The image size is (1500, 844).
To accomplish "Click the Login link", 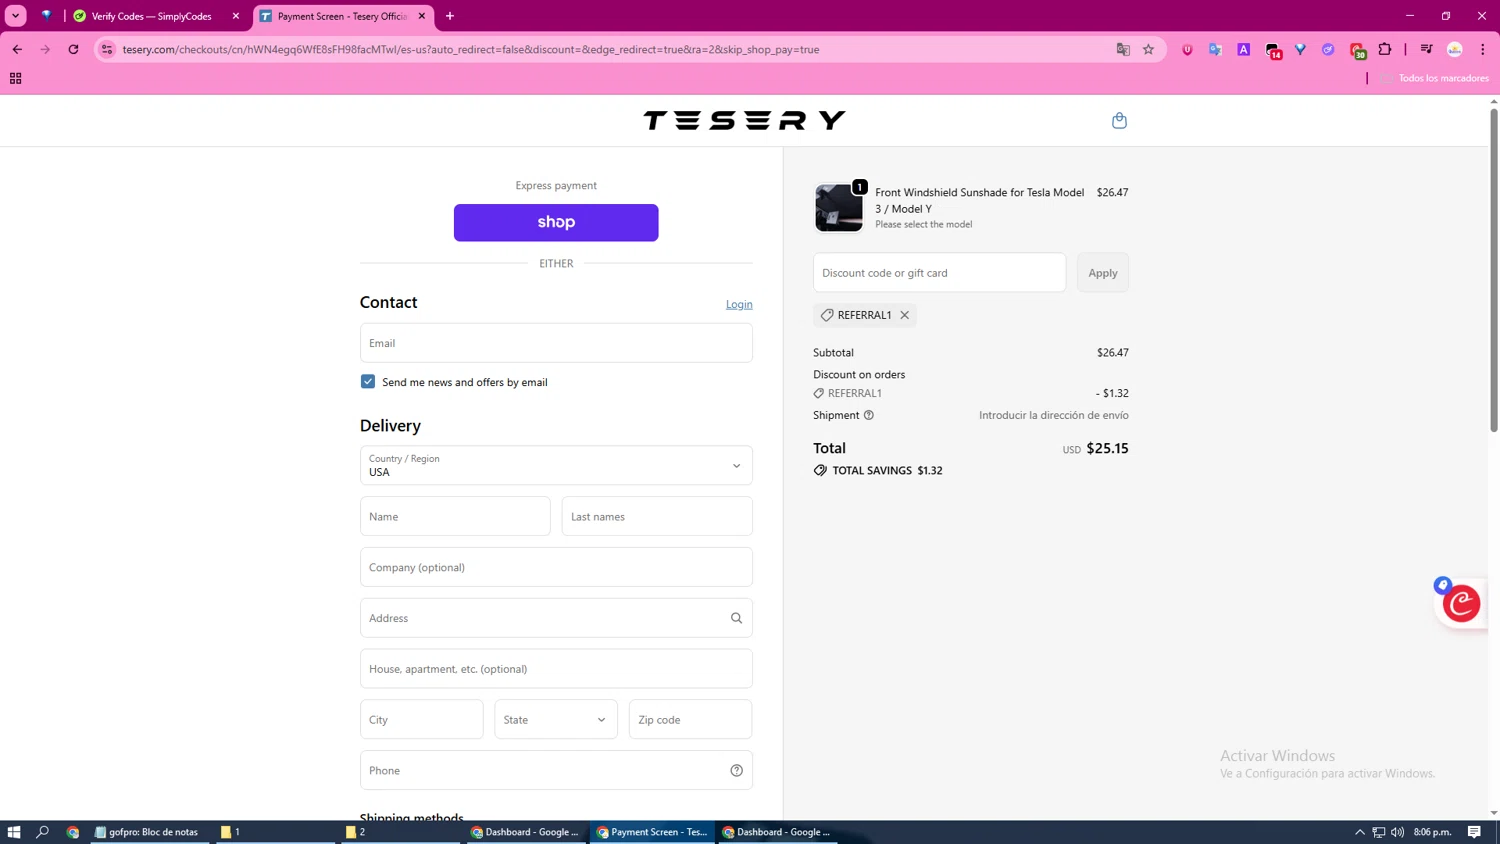I will coord(739,304).
